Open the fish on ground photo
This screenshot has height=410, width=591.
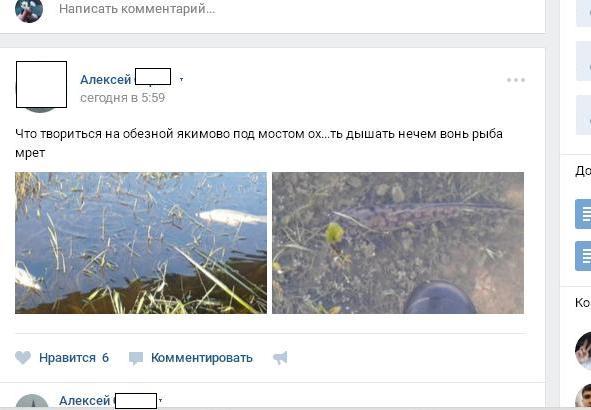[398, 243]
